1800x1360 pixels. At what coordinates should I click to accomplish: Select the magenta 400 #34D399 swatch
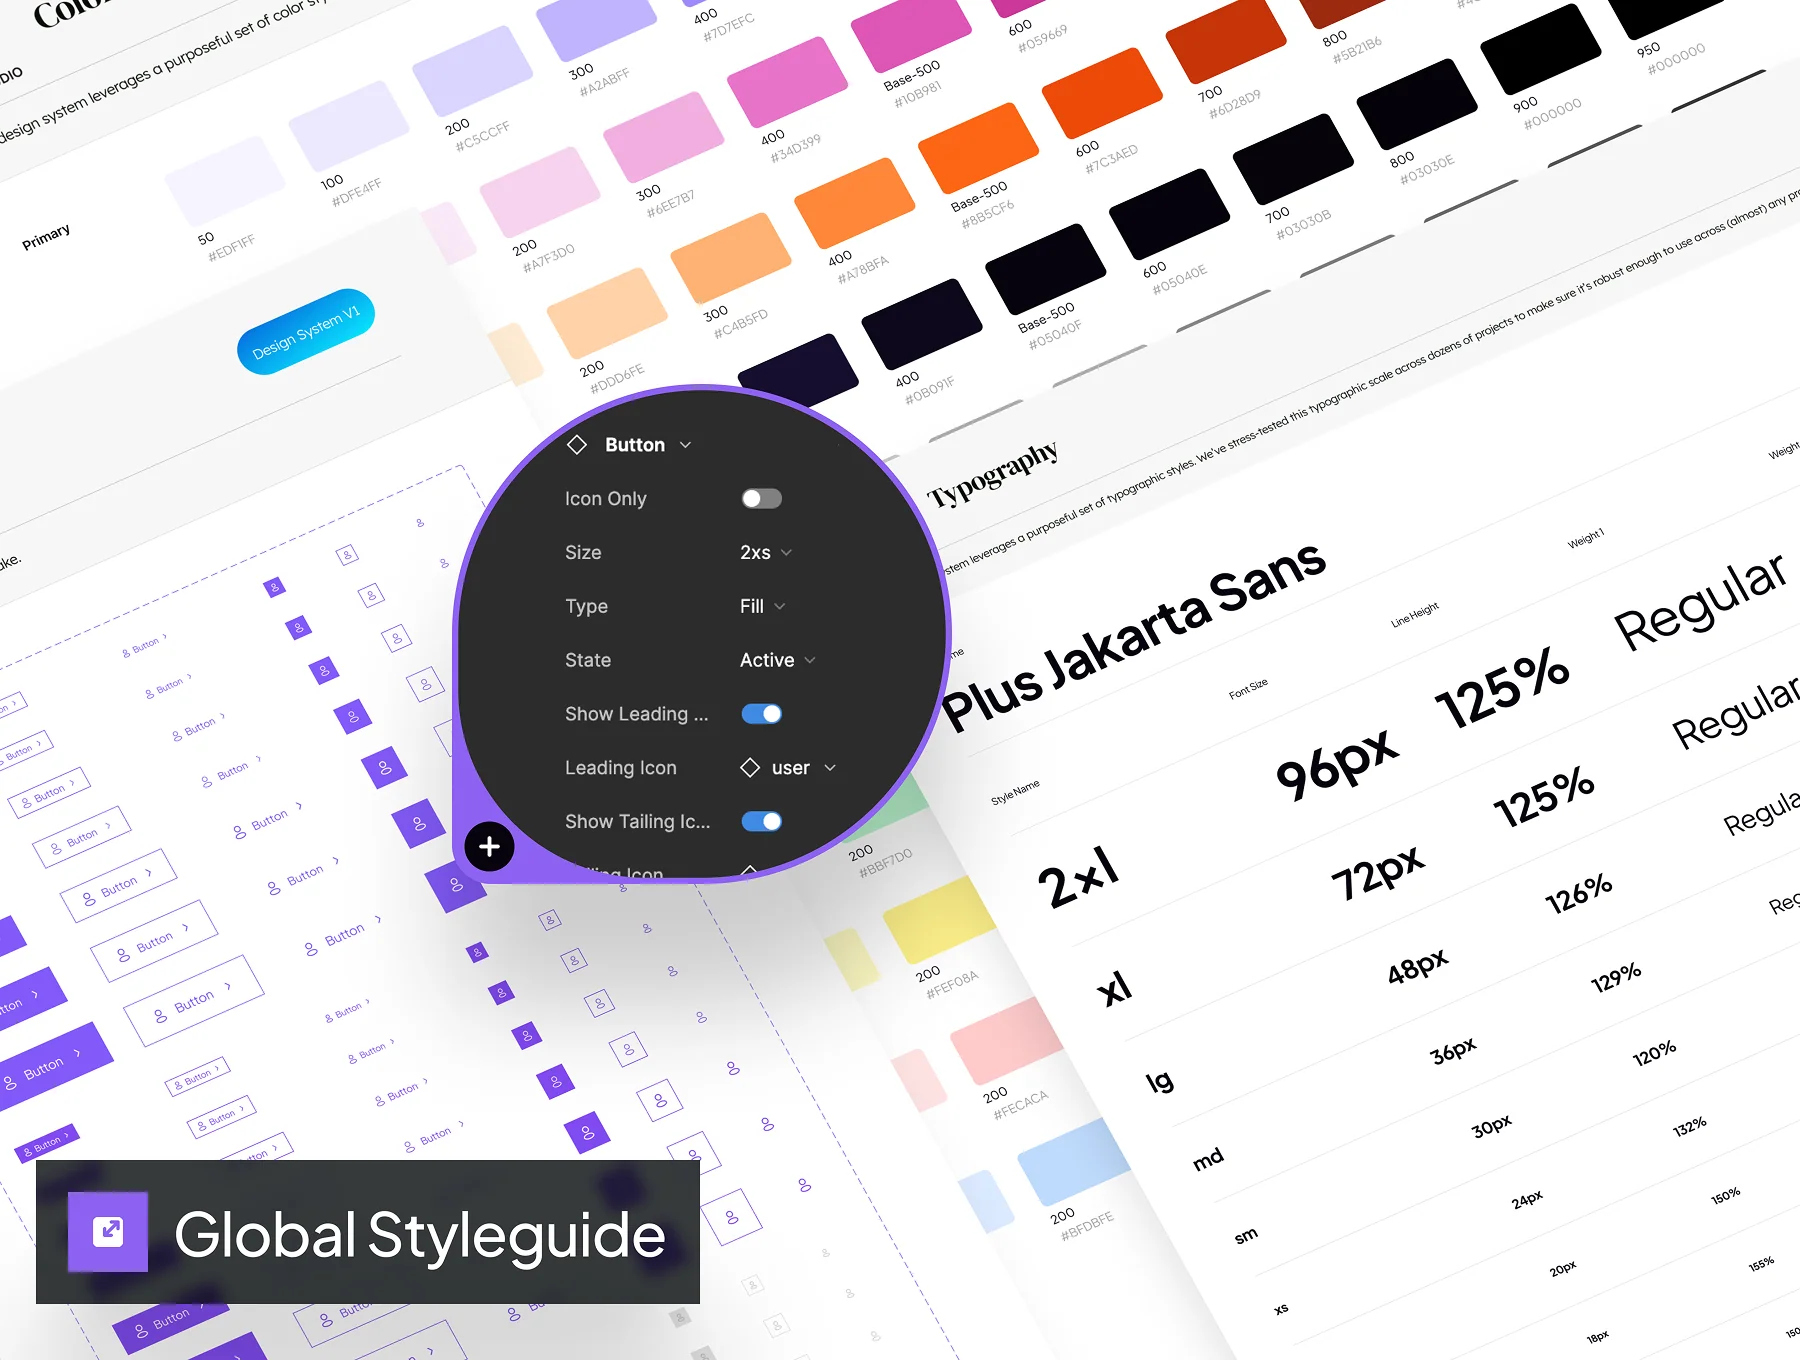click(788, 82)
